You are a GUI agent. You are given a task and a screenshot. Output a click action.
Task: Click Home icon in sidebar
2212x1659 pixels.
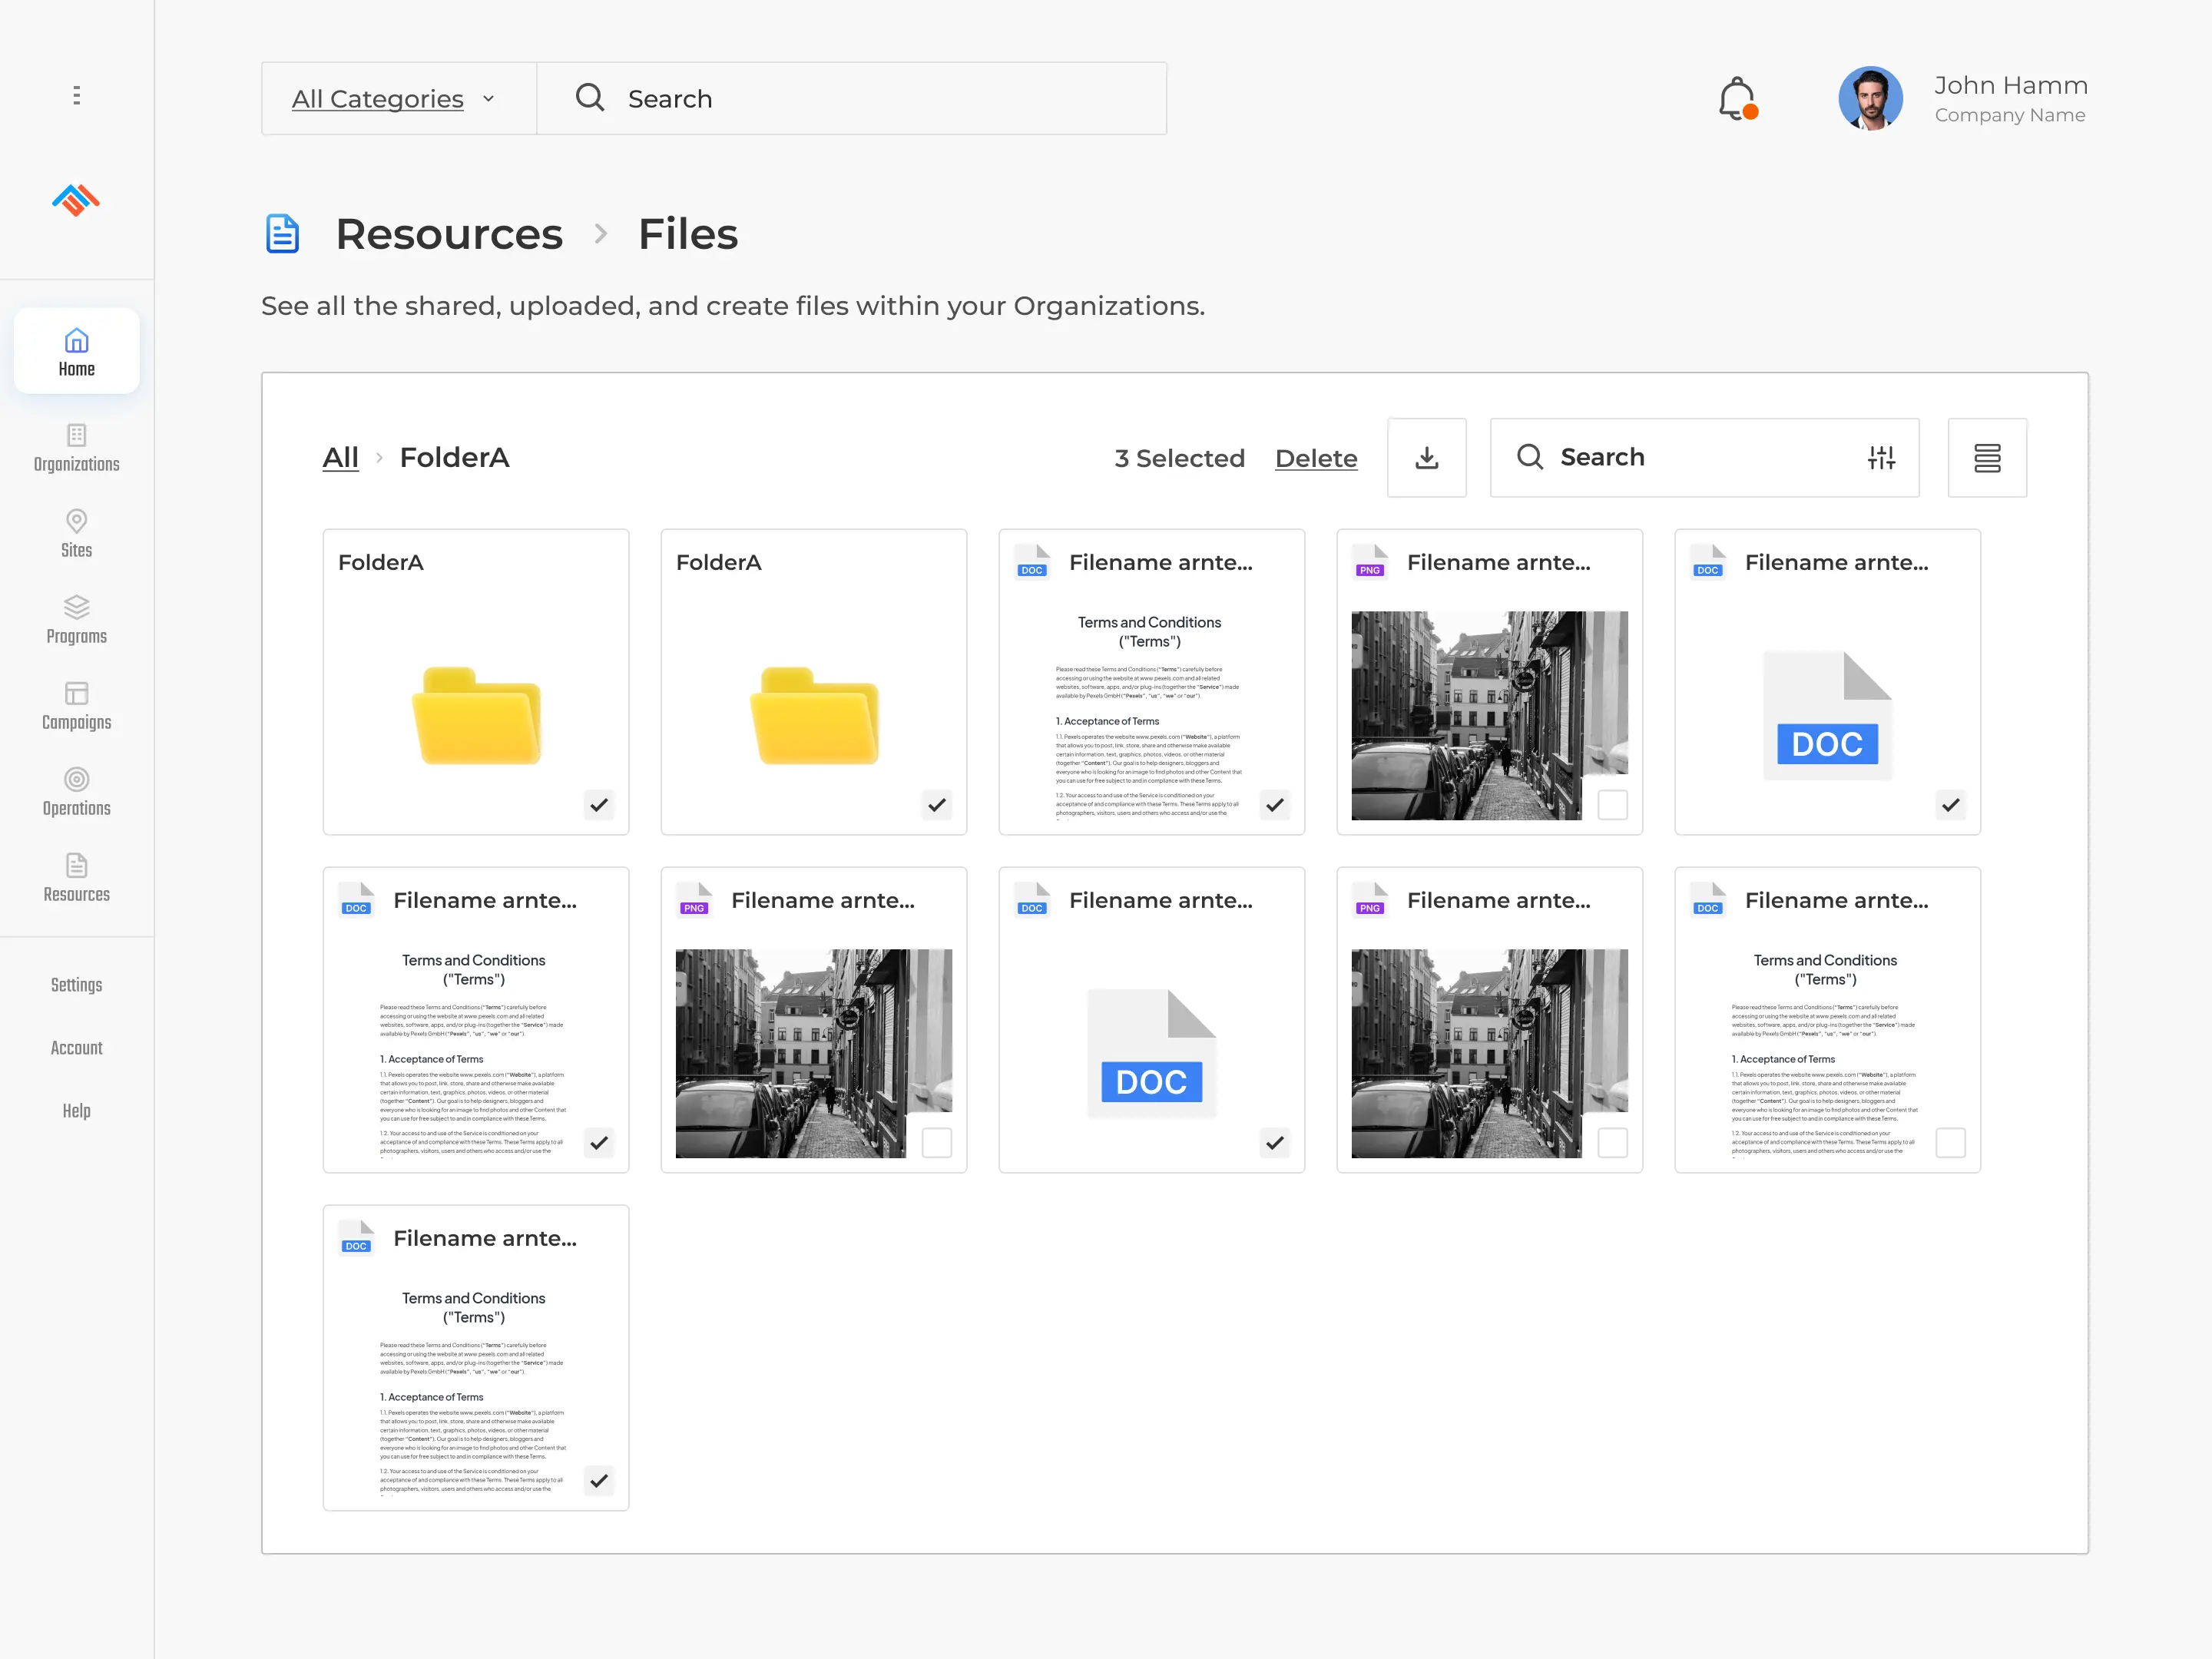coord(77,341)
